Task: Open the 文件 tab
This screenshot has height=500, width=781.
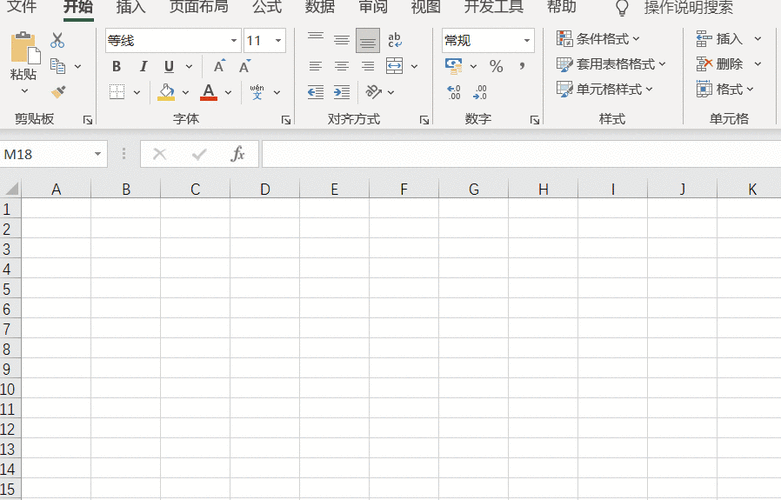Action: coord(21,7)
